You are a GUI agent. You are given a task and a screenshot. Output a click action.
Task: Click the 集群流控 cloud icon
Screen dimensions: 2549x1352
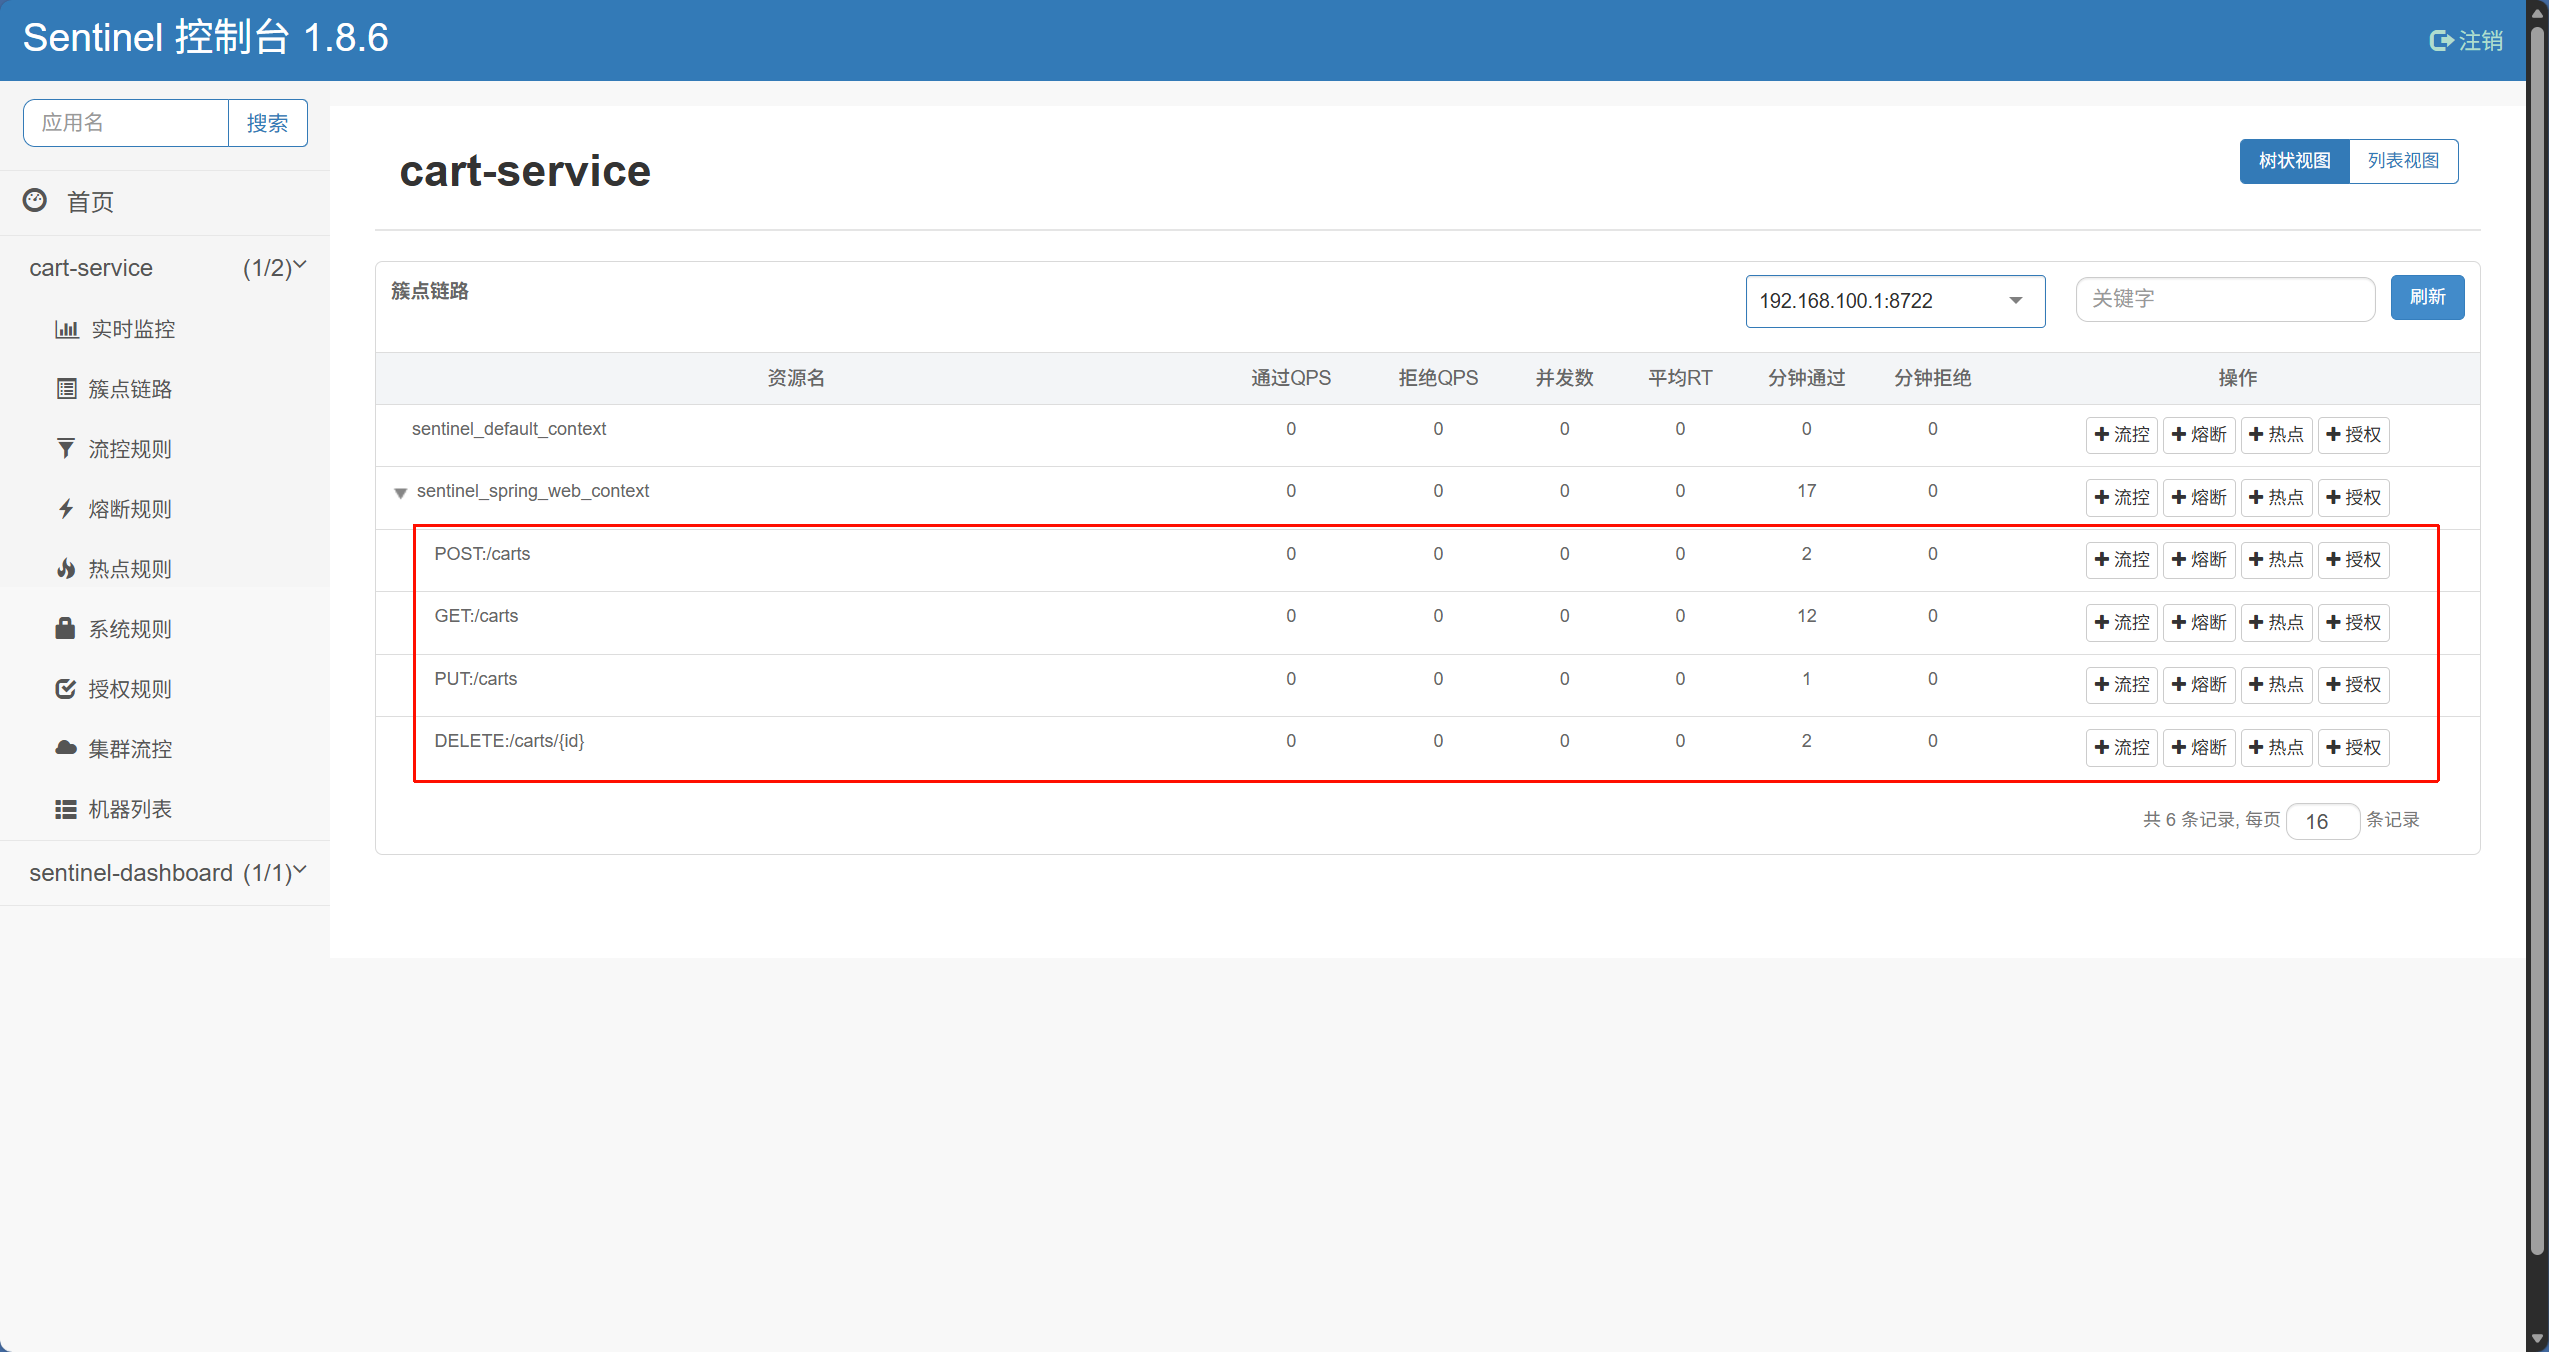66,748
